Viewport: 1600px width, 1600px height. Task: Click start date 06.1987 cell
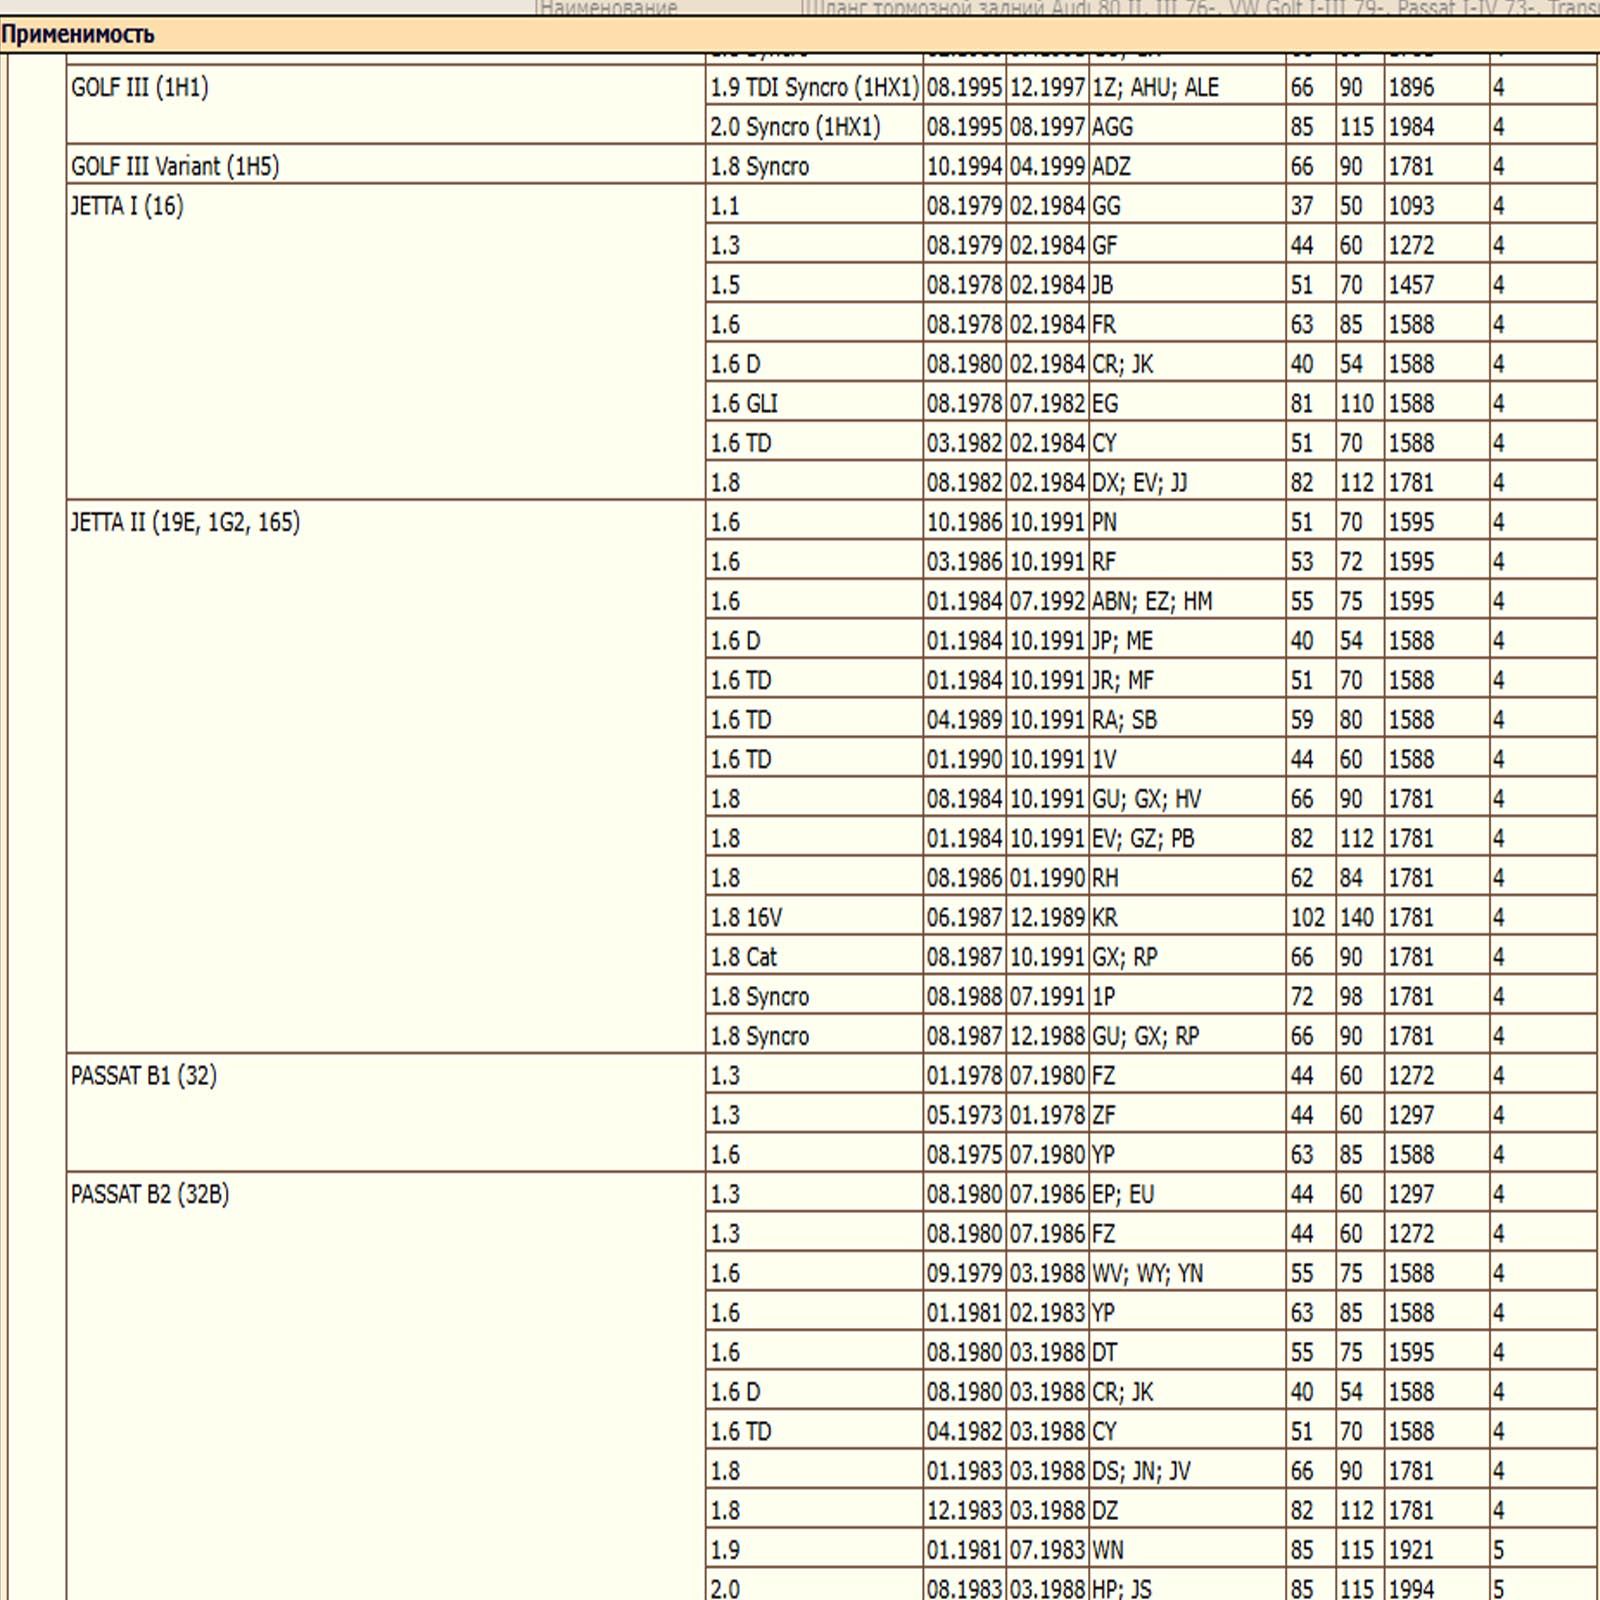pos(964,917)
